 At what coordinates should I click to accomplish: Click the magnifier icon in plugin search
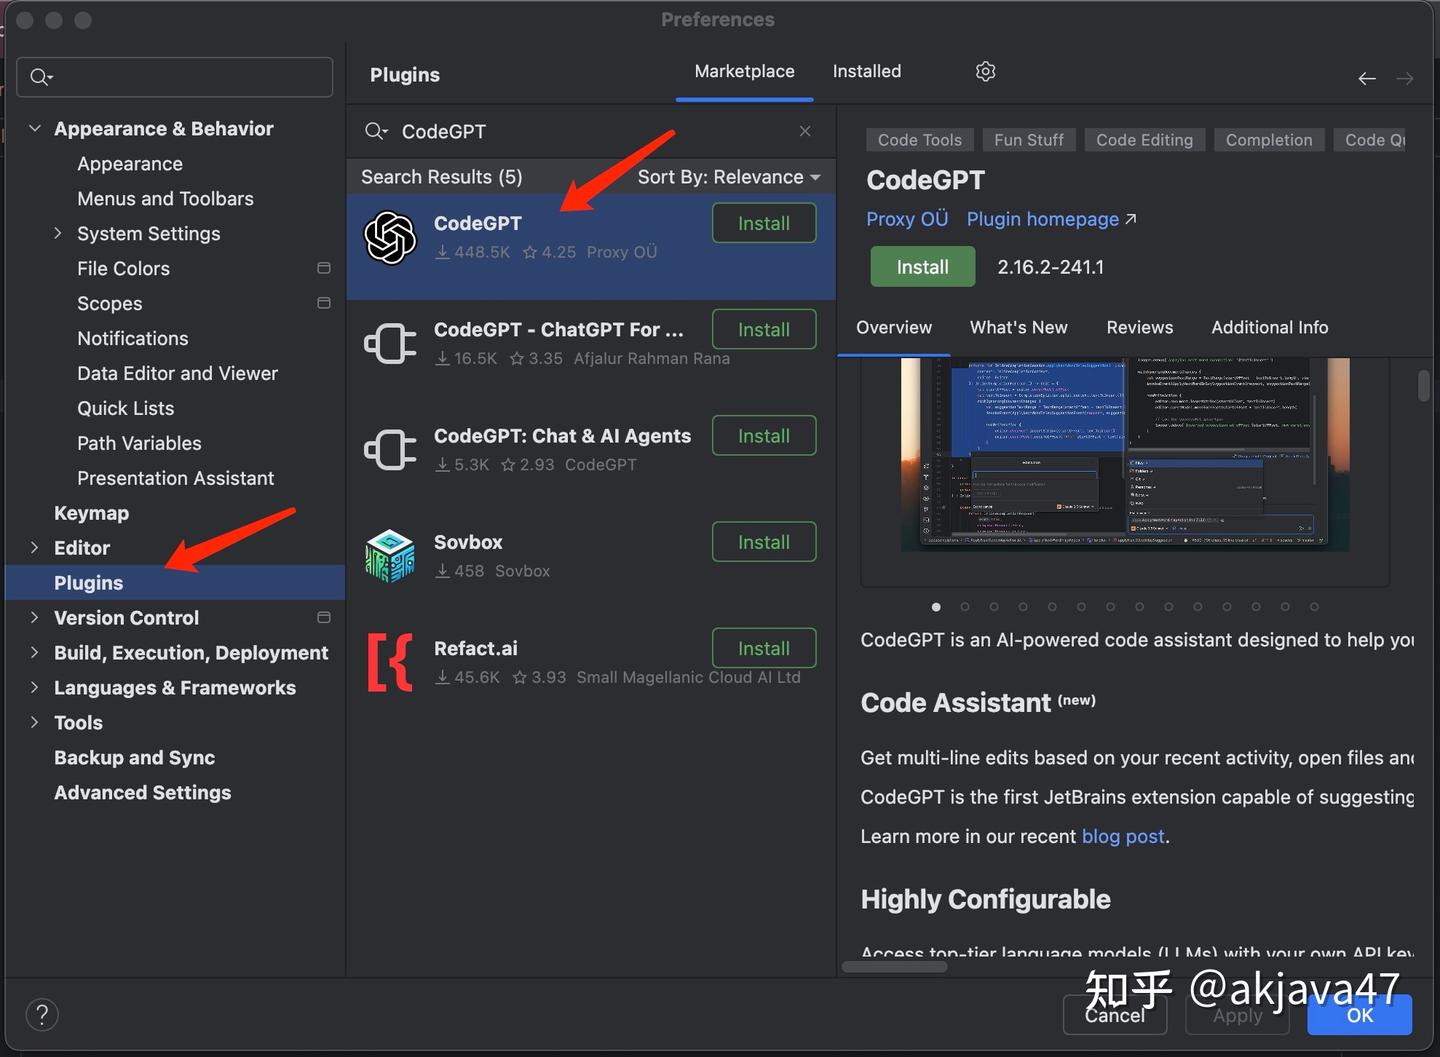click(375, 131)
